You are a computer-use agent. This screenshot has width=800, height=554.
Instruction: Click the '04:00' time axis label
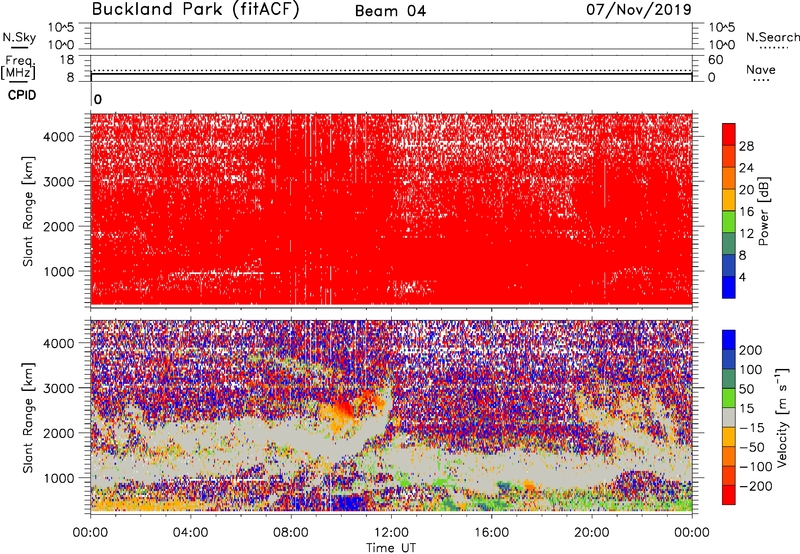[190, 533]
